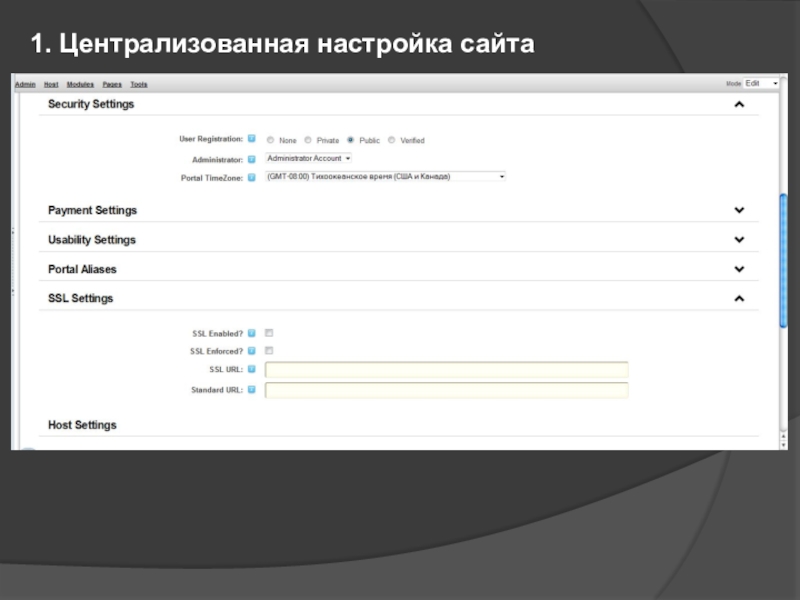800x600 pixels.
Task: Click help icon beside Standard URL
Action: [x=252, y=390]
